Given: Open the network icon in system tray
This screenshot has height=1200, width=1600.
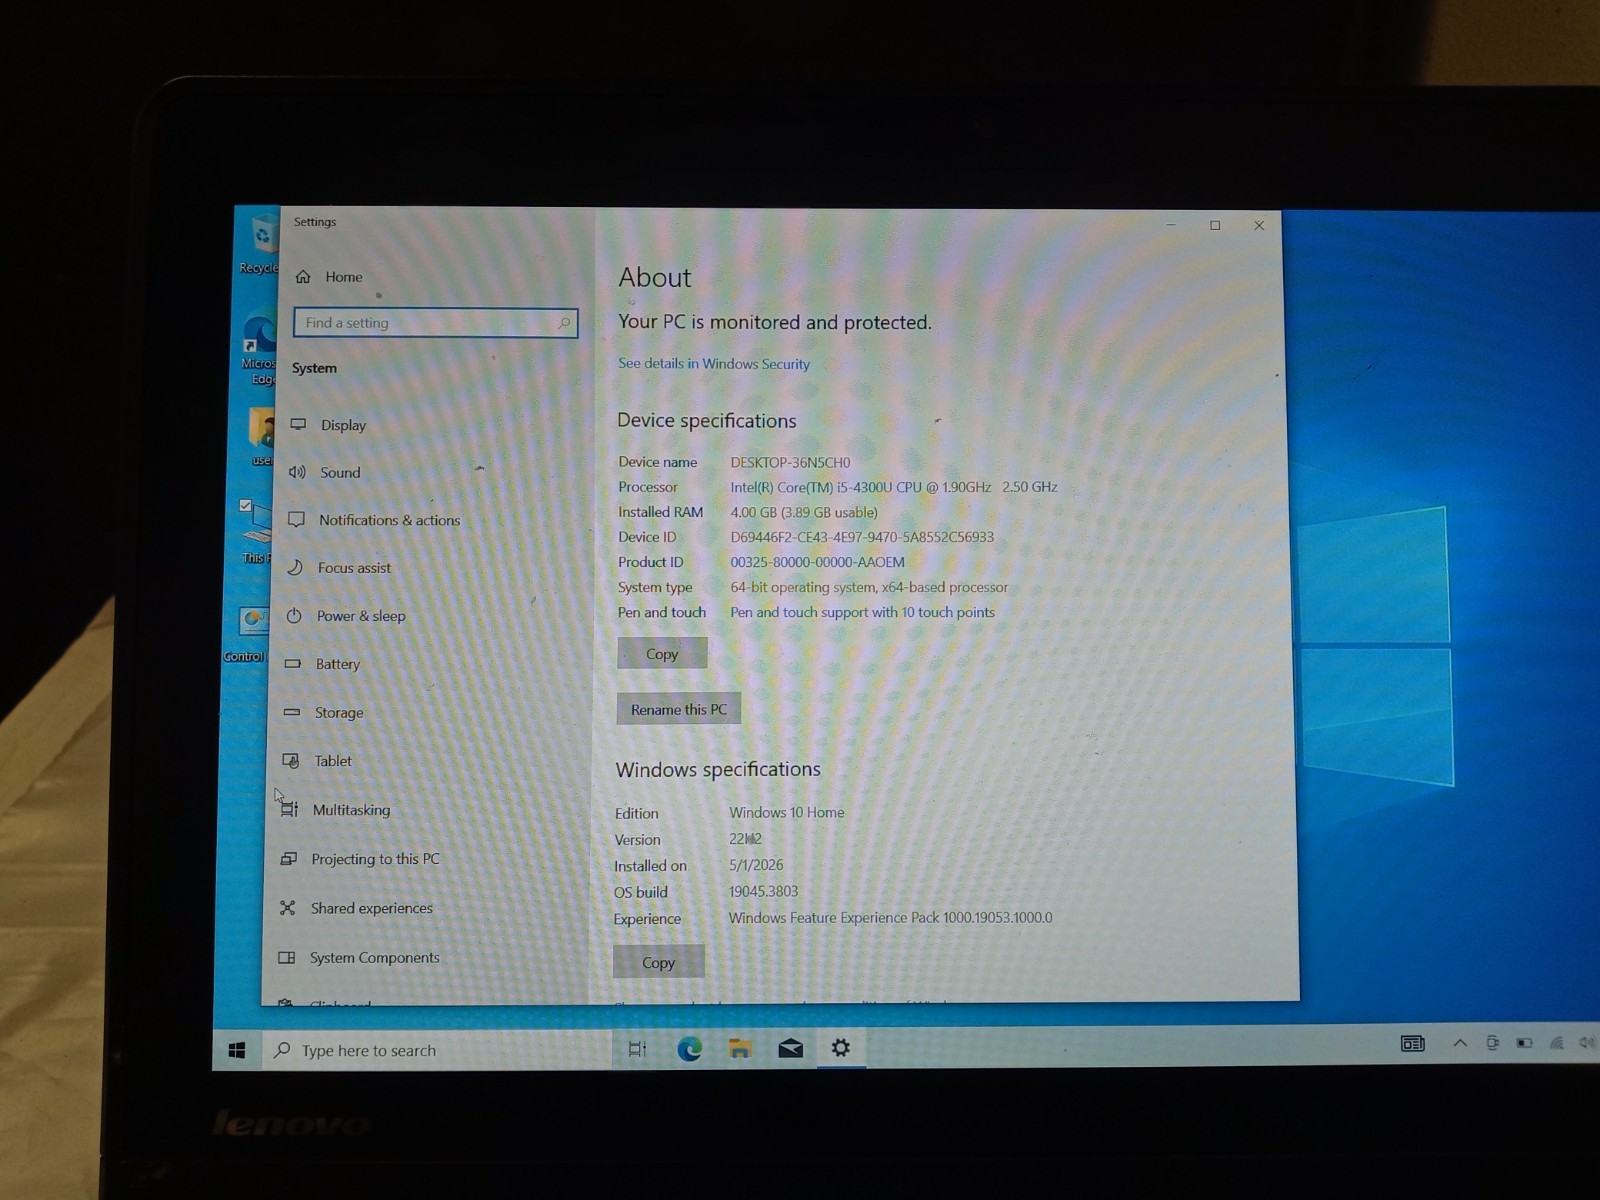Looking at the screenshot, I should point(1556,1043).
